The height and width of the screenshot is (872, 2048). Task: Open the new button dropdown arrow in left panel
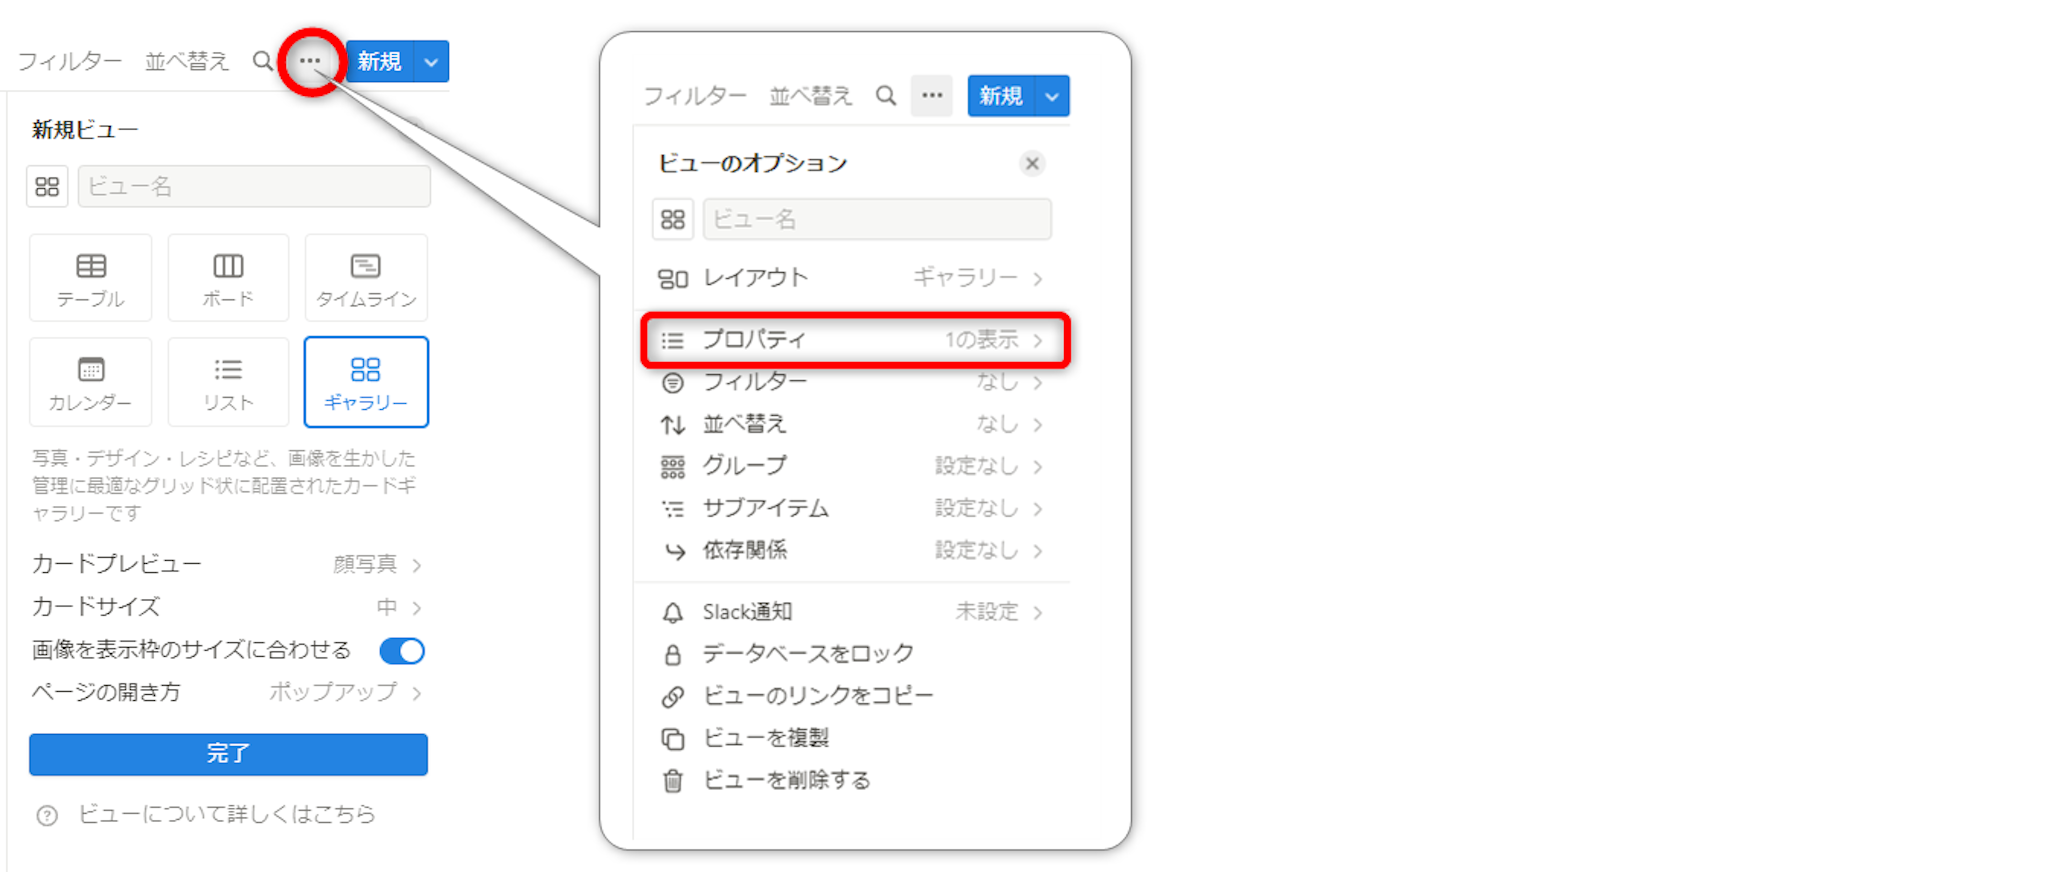pyautogui.click(x=431, y=62)
